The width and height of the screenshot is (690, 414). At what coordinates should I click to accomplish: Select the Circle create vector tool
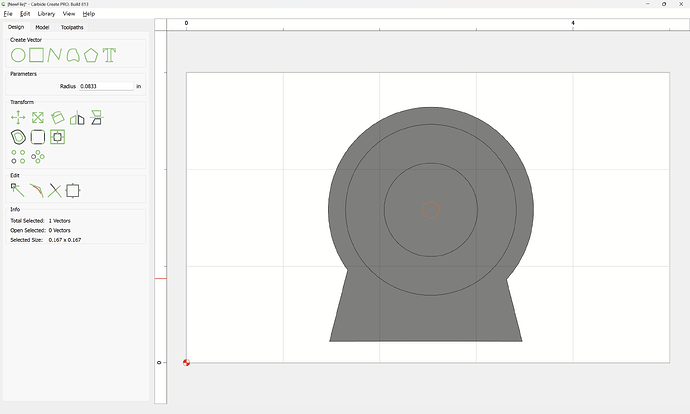coord(18,55)
